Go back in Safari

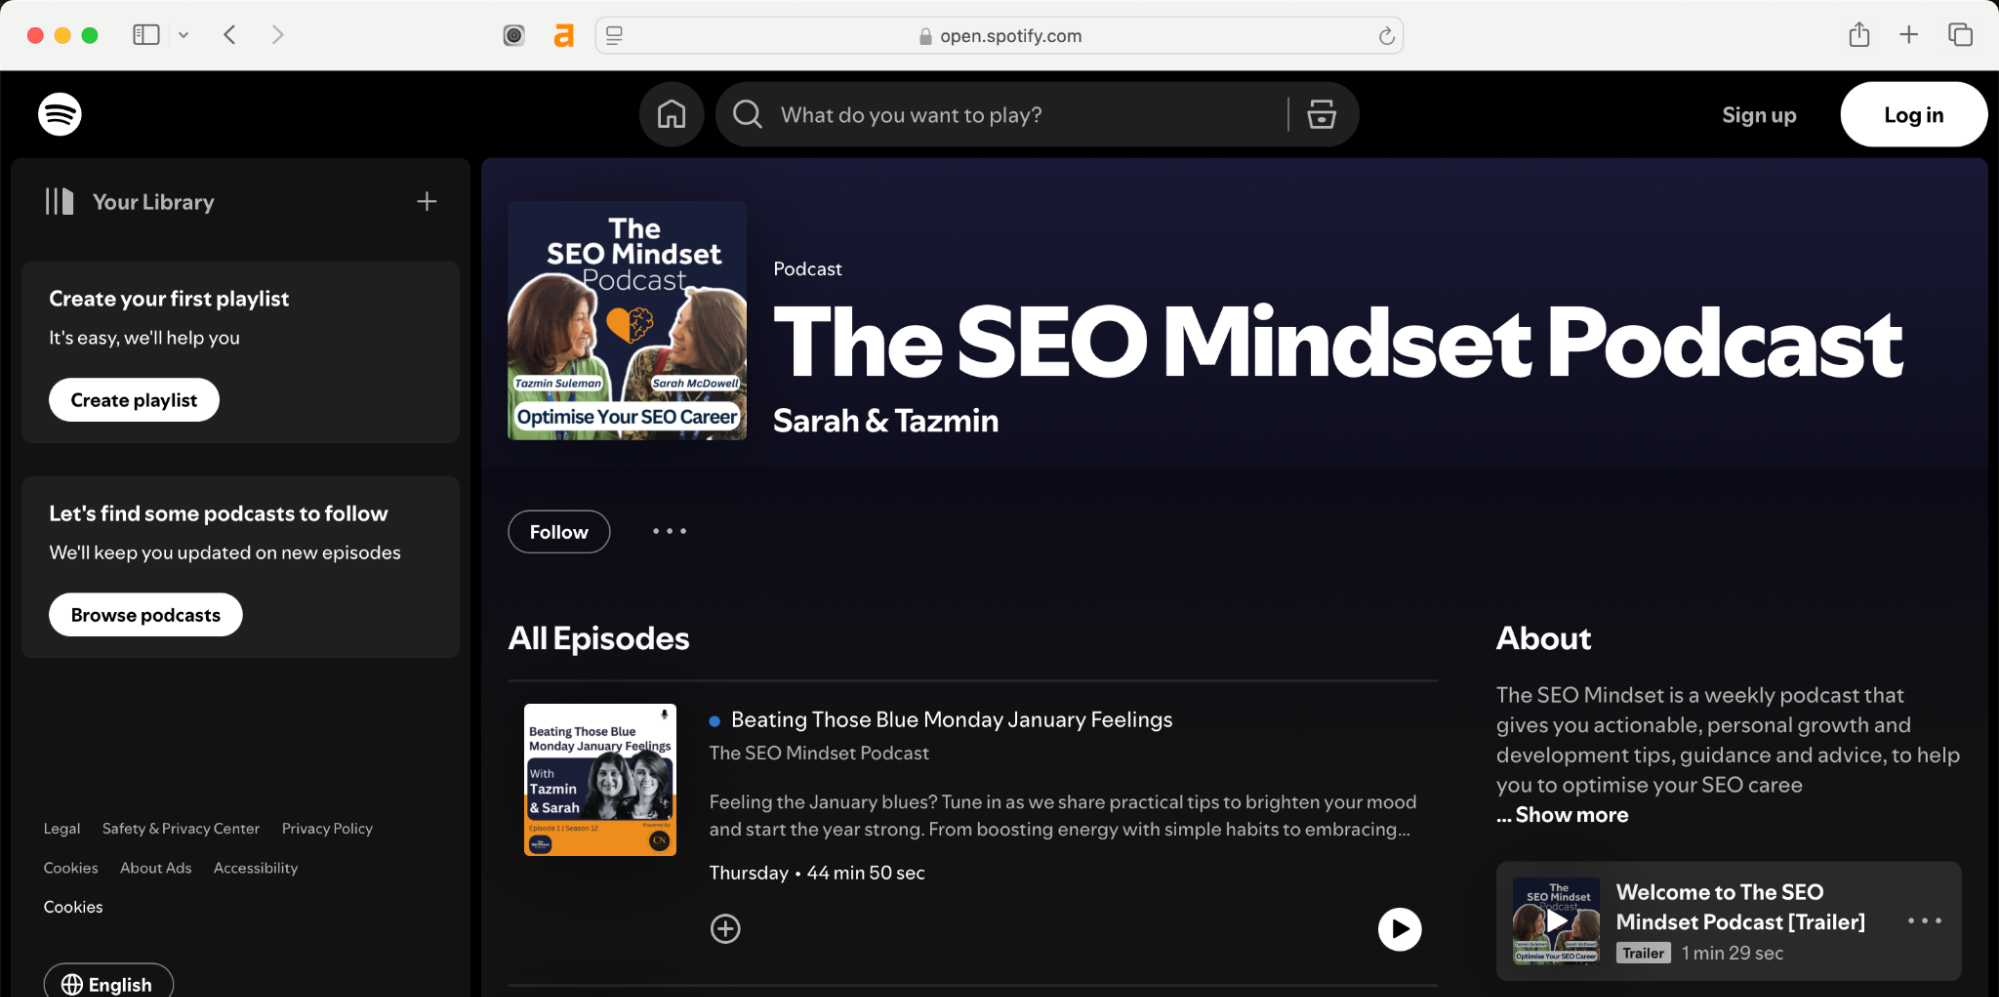(x=230, y=35)
